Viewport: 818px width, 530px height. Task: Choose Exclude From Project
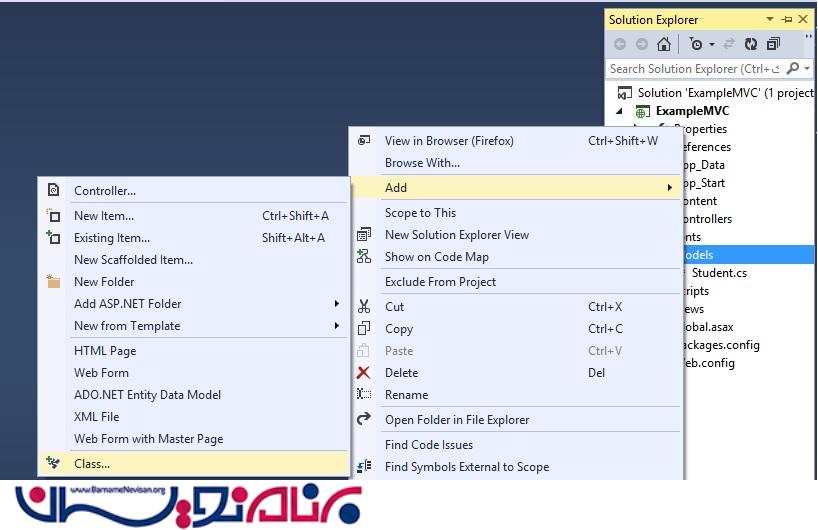[516, 282]
